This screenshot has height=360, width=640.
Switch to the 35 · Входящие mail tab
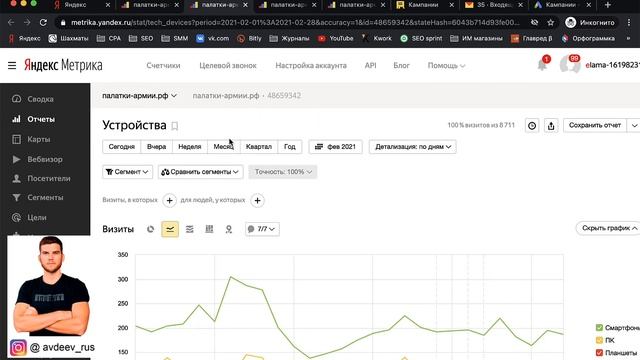point(489,5)
